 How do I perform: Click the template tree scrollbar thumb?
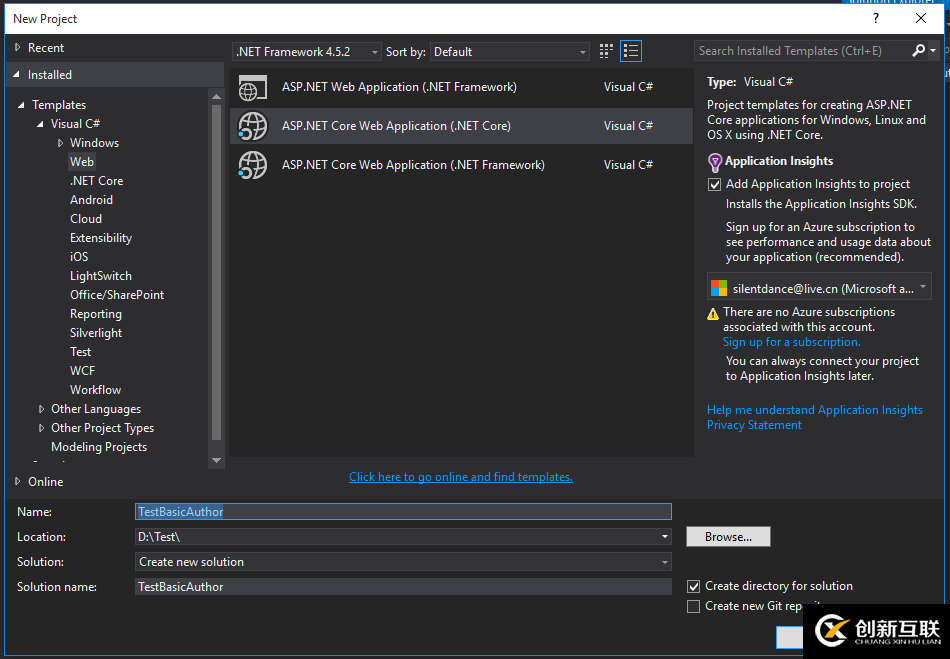coord(216,272)
